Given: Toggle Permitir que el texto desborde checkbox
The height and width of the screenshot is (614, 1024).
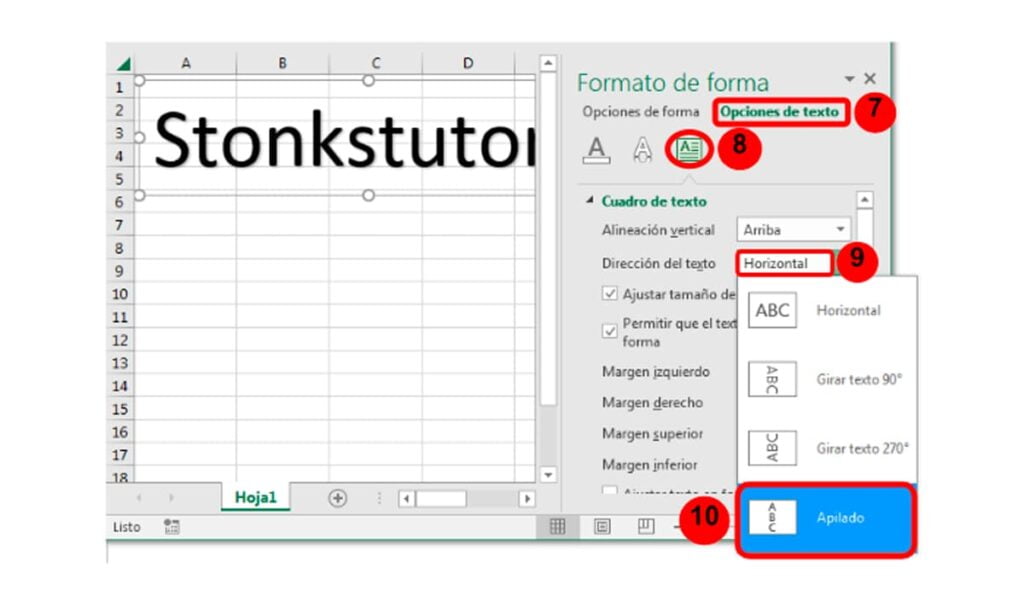Looking at the screenshot, I should (x=609, y=331).
